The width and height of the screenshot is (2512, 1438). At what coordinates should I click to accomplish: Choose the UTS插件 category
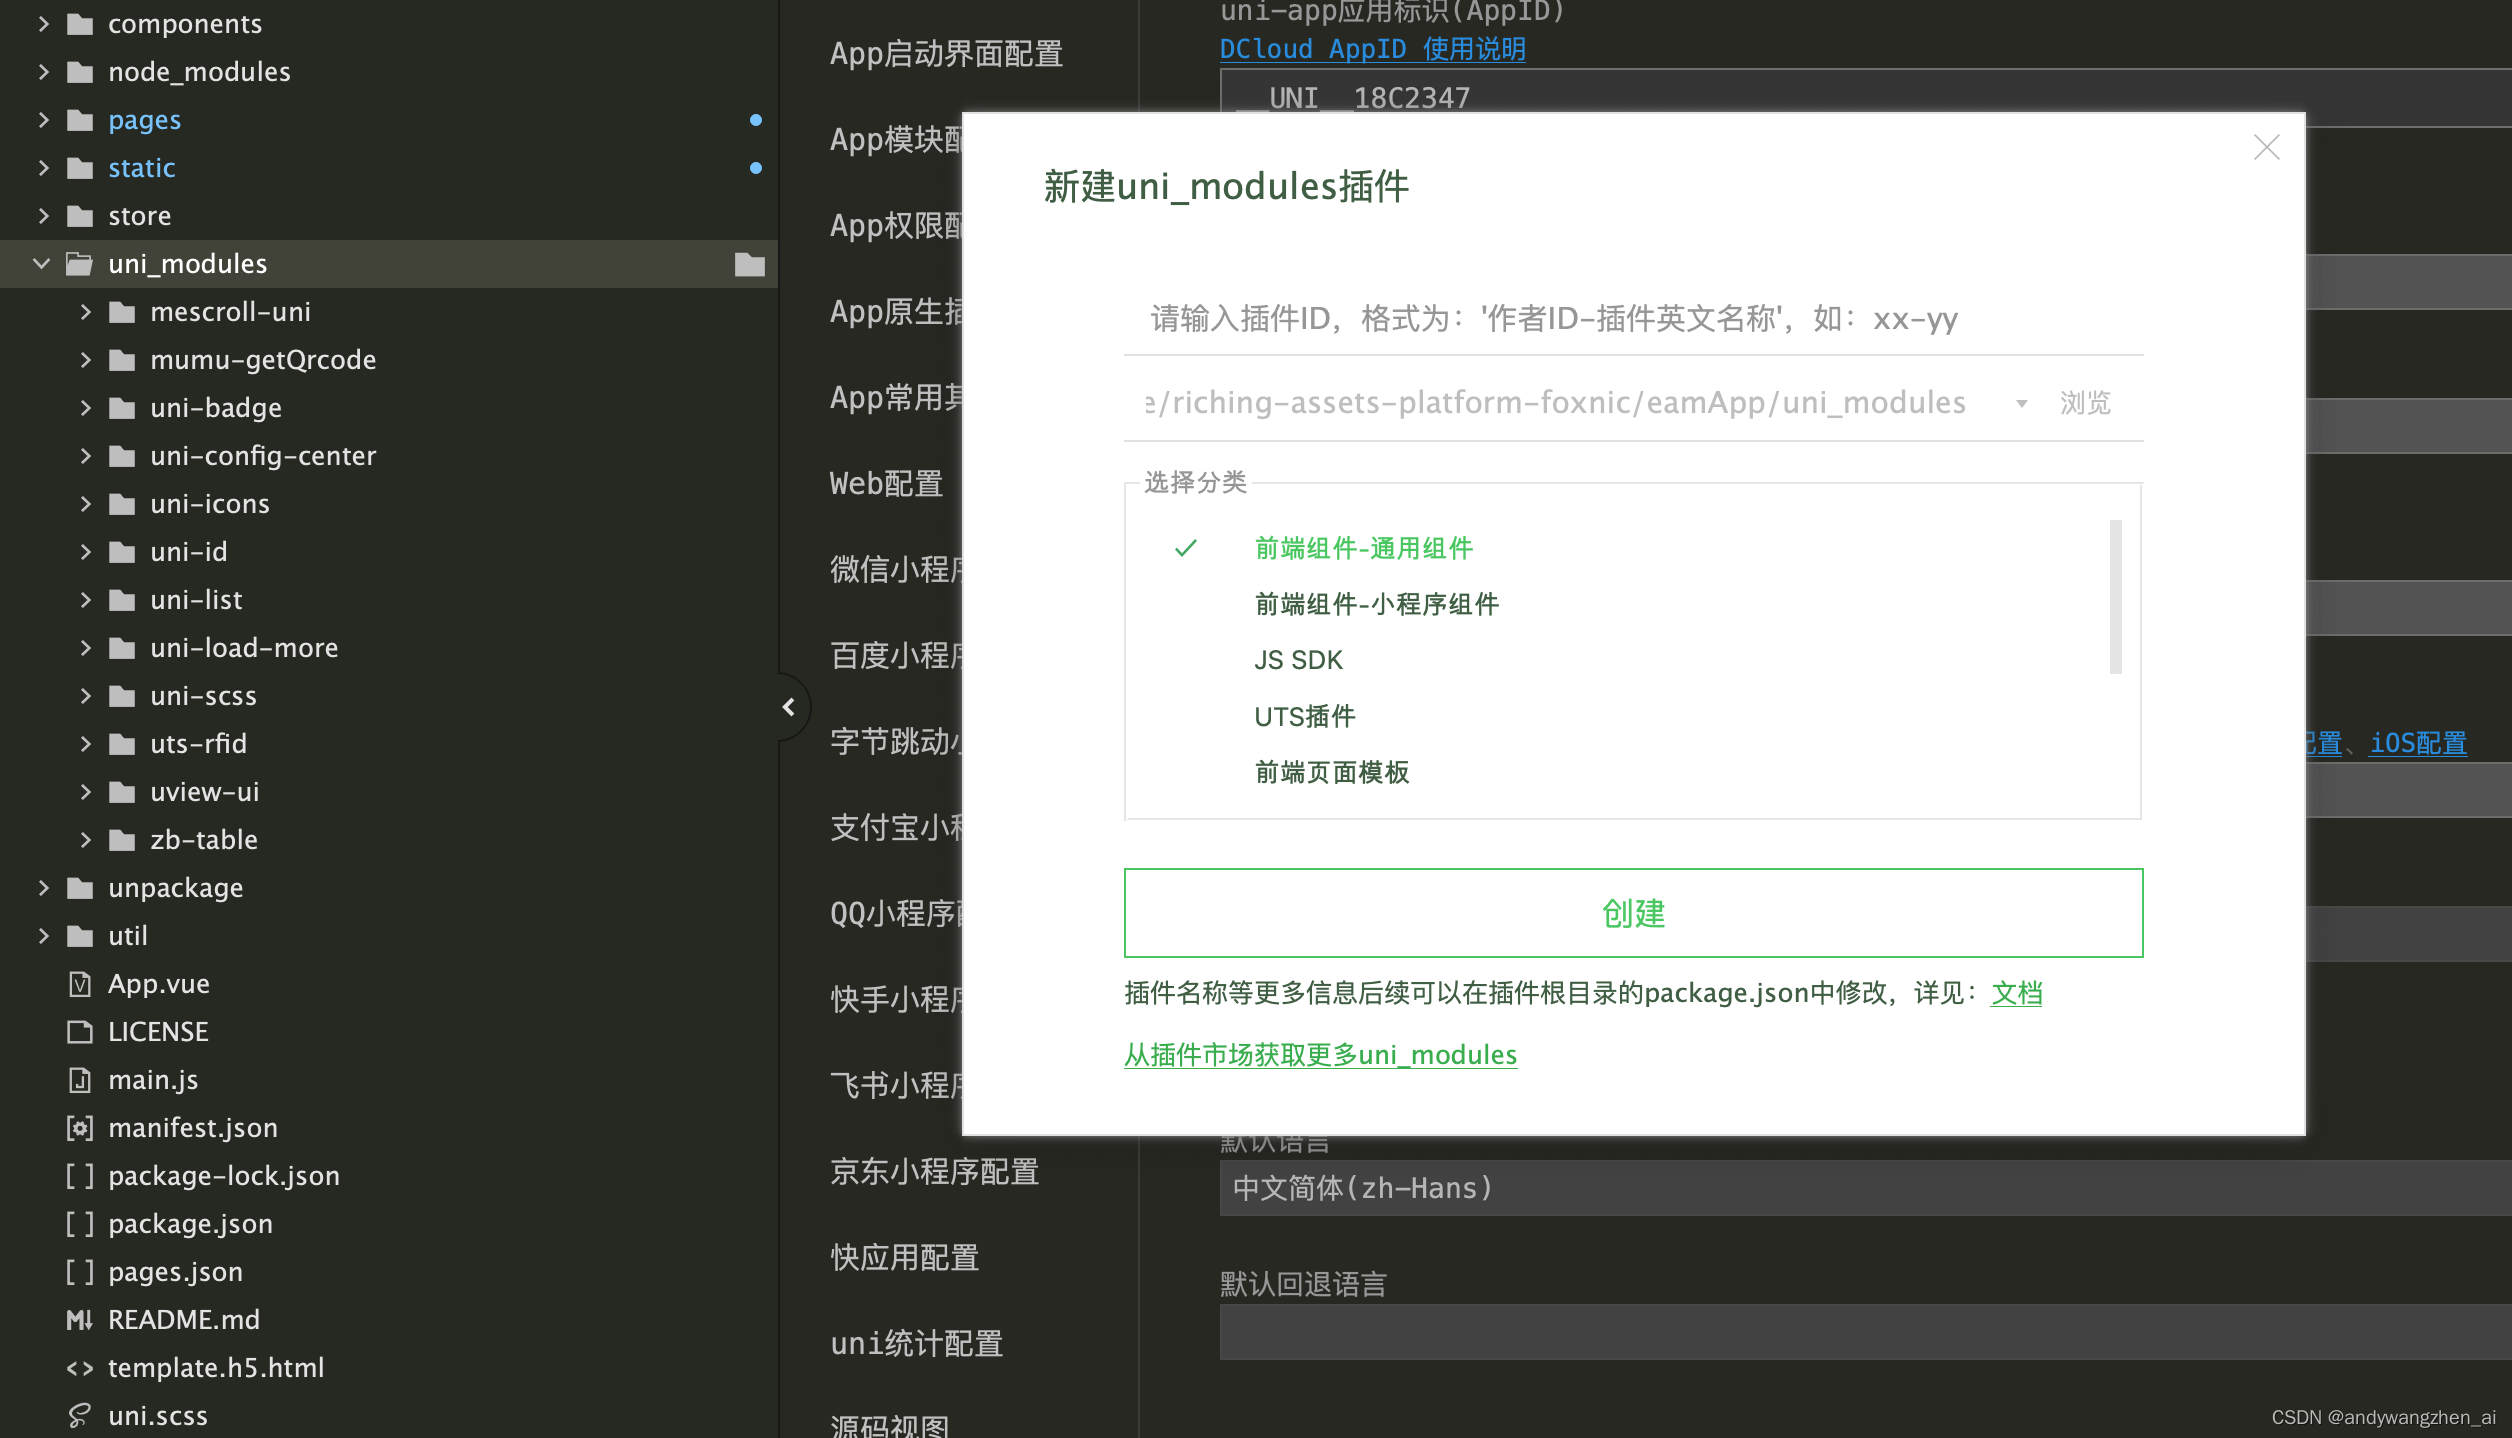coord(1304,715)
